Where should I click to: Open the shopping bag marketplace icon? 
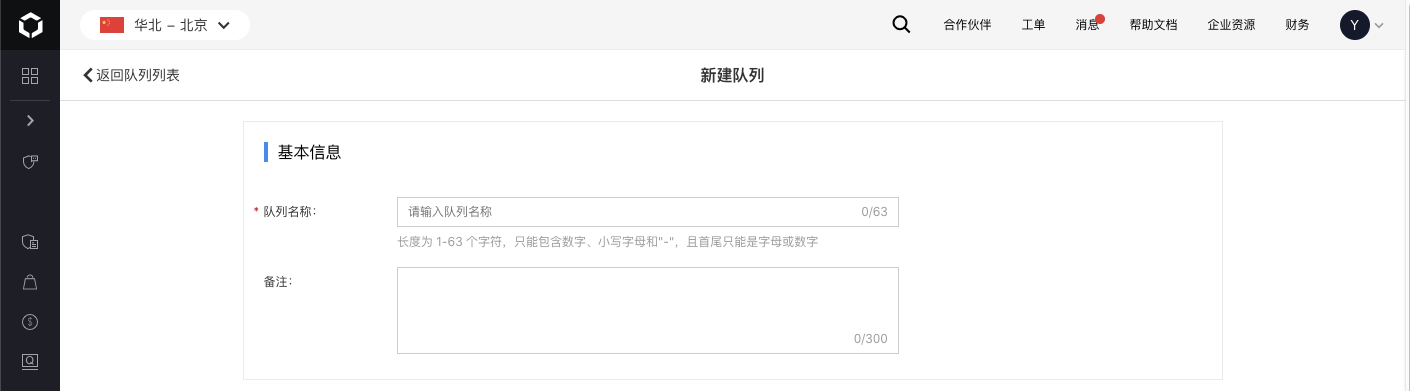point(30,282)
